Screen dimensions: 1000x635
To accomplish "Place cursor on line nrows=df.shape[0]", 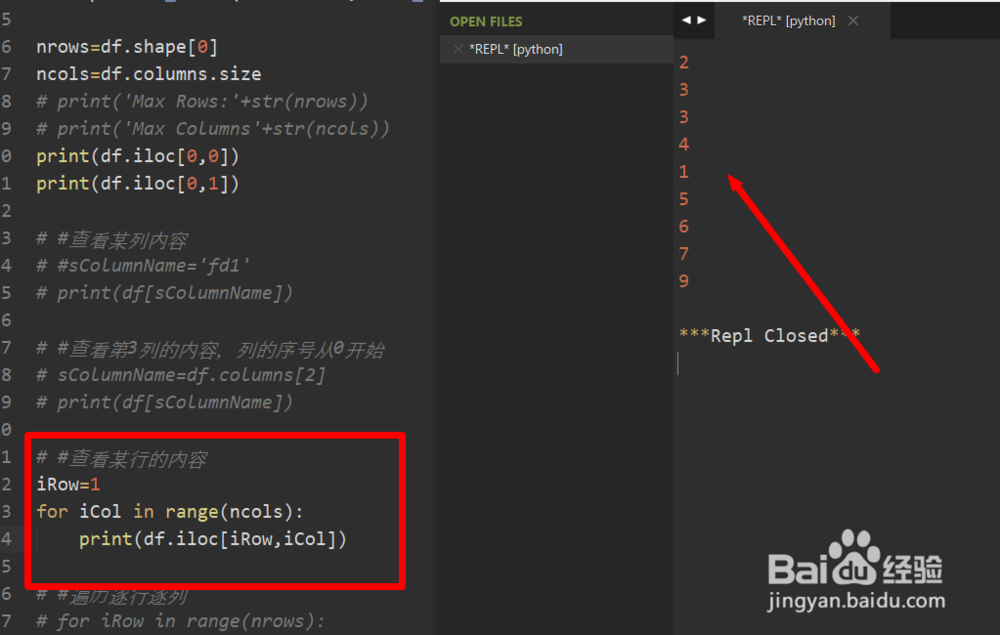I will tap(127, 47).
